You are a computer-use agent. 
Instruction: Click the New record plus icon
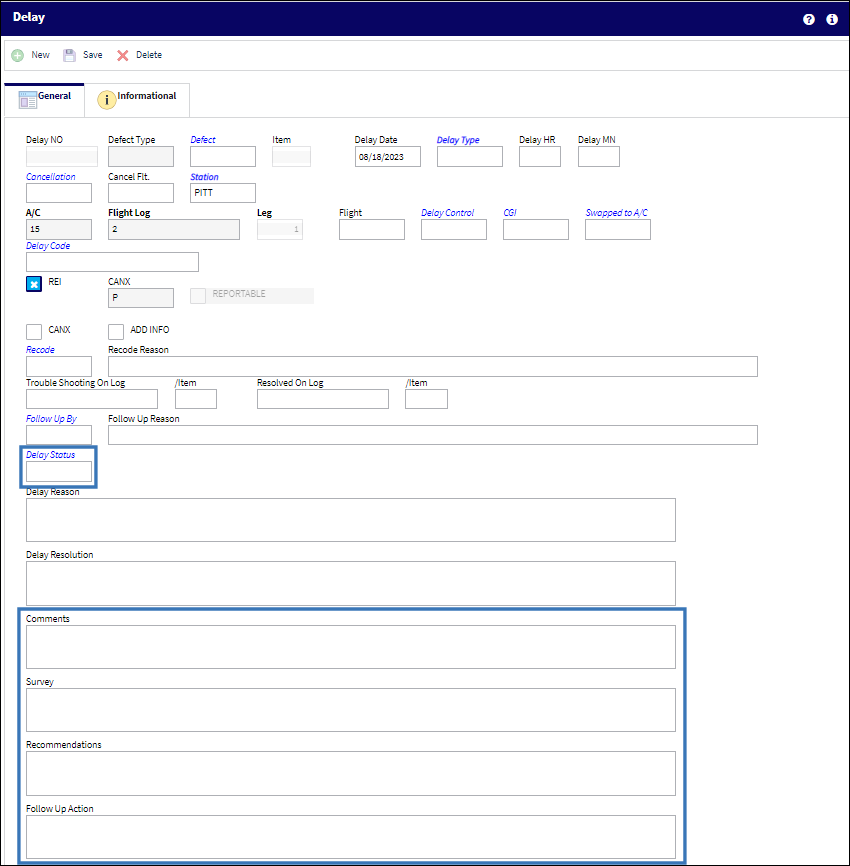(x=18, y=55)
